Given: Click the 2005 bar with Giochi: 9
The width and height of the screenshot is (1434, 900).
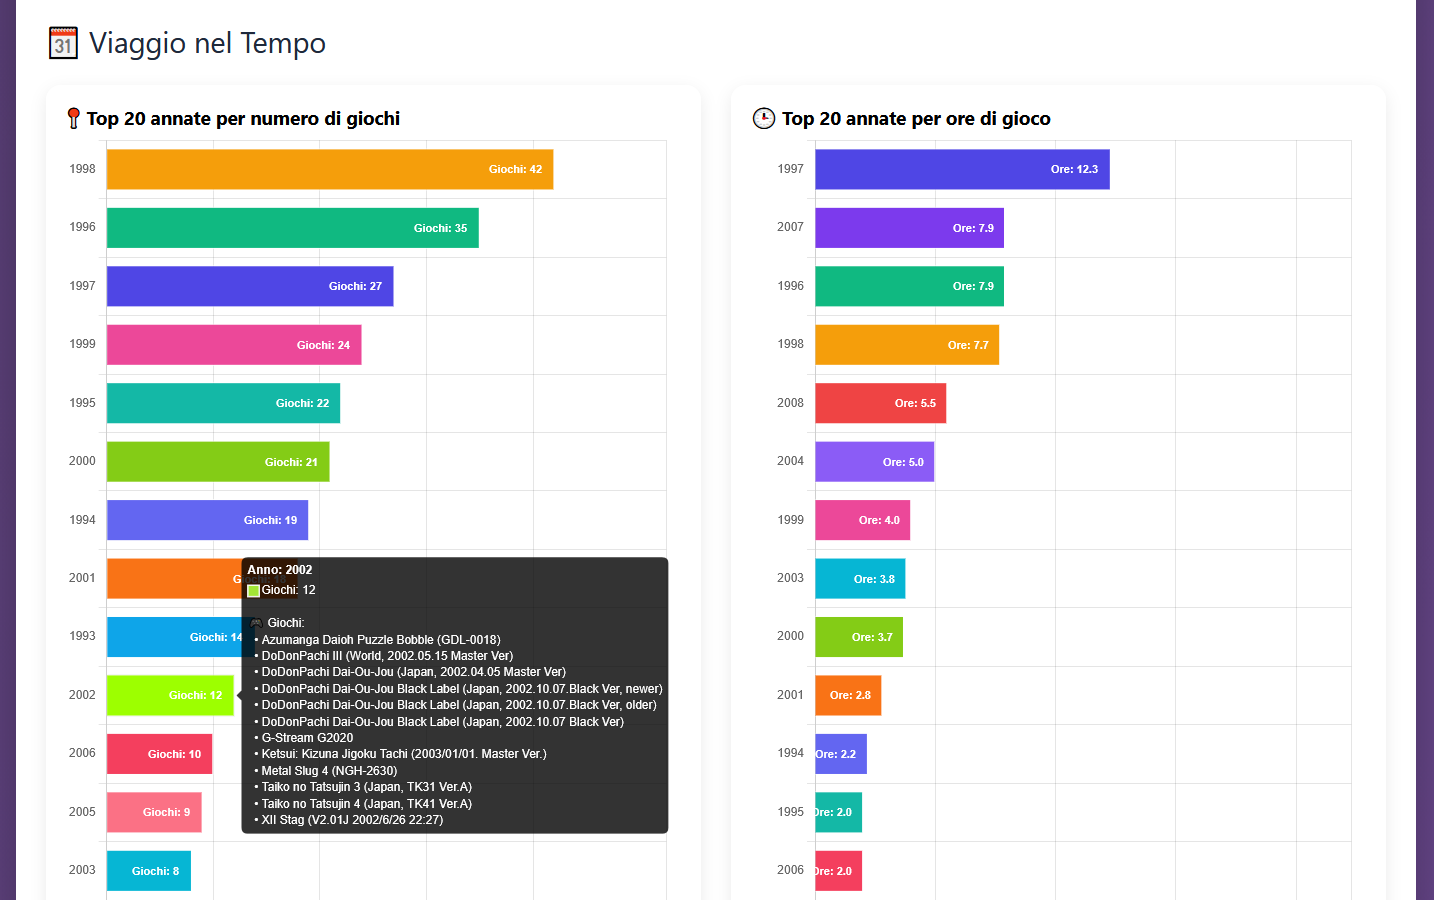Looking at the screenshot, I should [x=154, y=812].
